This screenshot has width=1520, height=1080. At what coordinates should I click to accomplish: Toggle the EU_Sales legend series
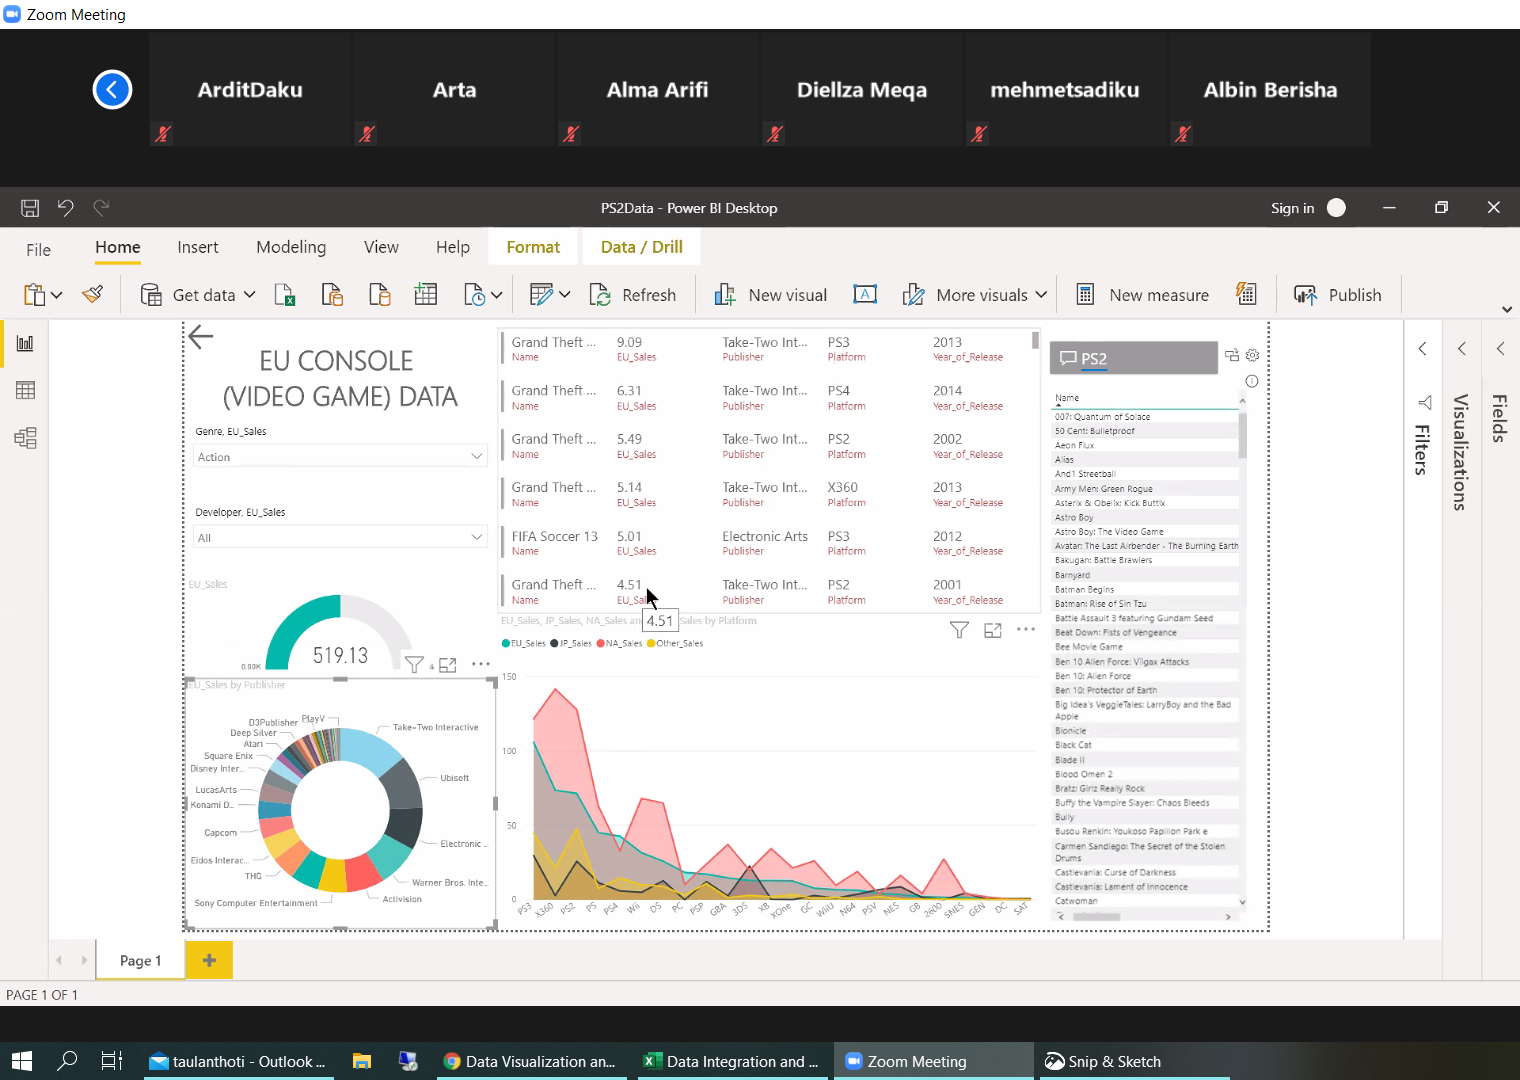point(524,644)
